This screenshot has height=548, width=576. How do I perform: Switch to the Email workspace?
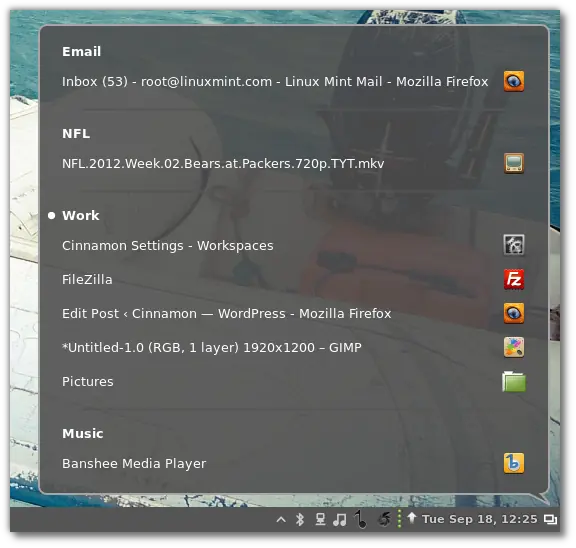tap(81, 51)
